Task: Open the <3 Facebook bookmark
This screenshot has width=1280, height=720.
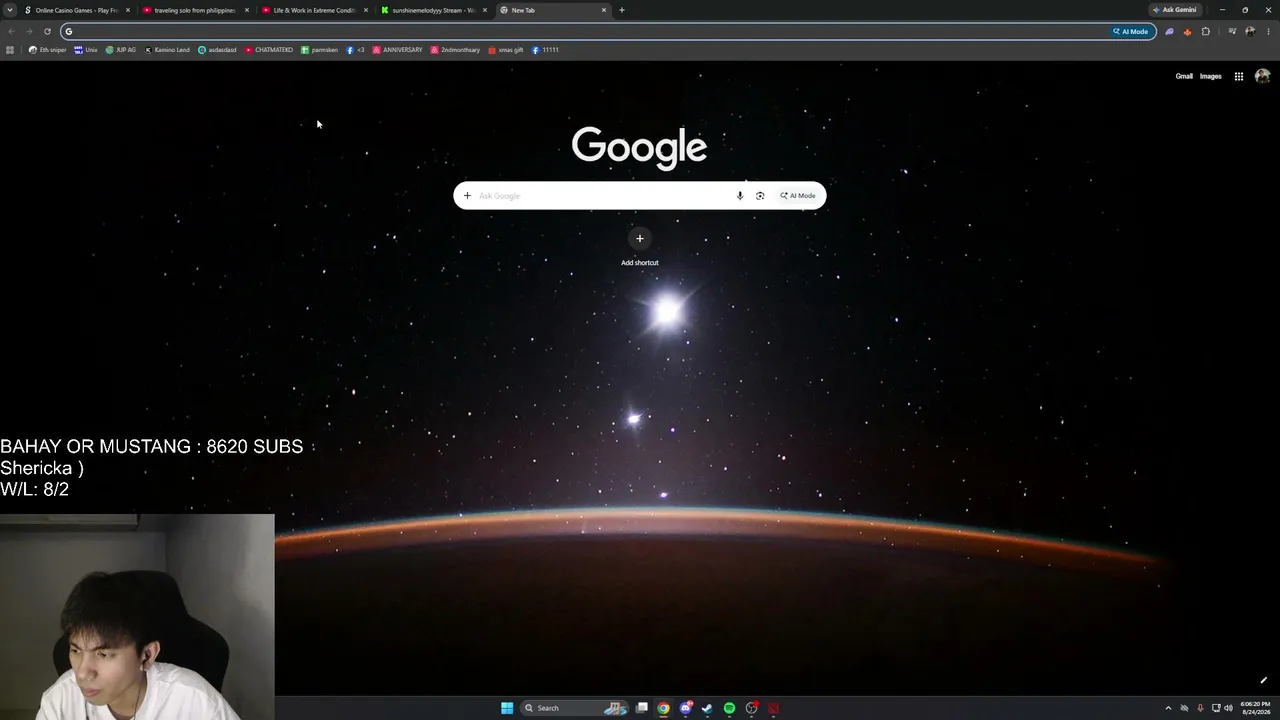Action: [356, 50]
